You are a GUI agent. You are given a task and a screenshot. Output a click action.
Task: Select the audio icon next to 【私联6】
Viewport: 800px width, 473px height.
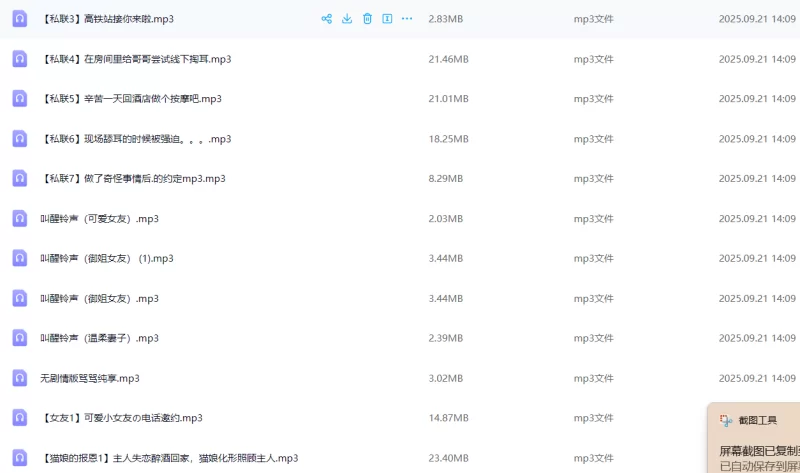19,139
